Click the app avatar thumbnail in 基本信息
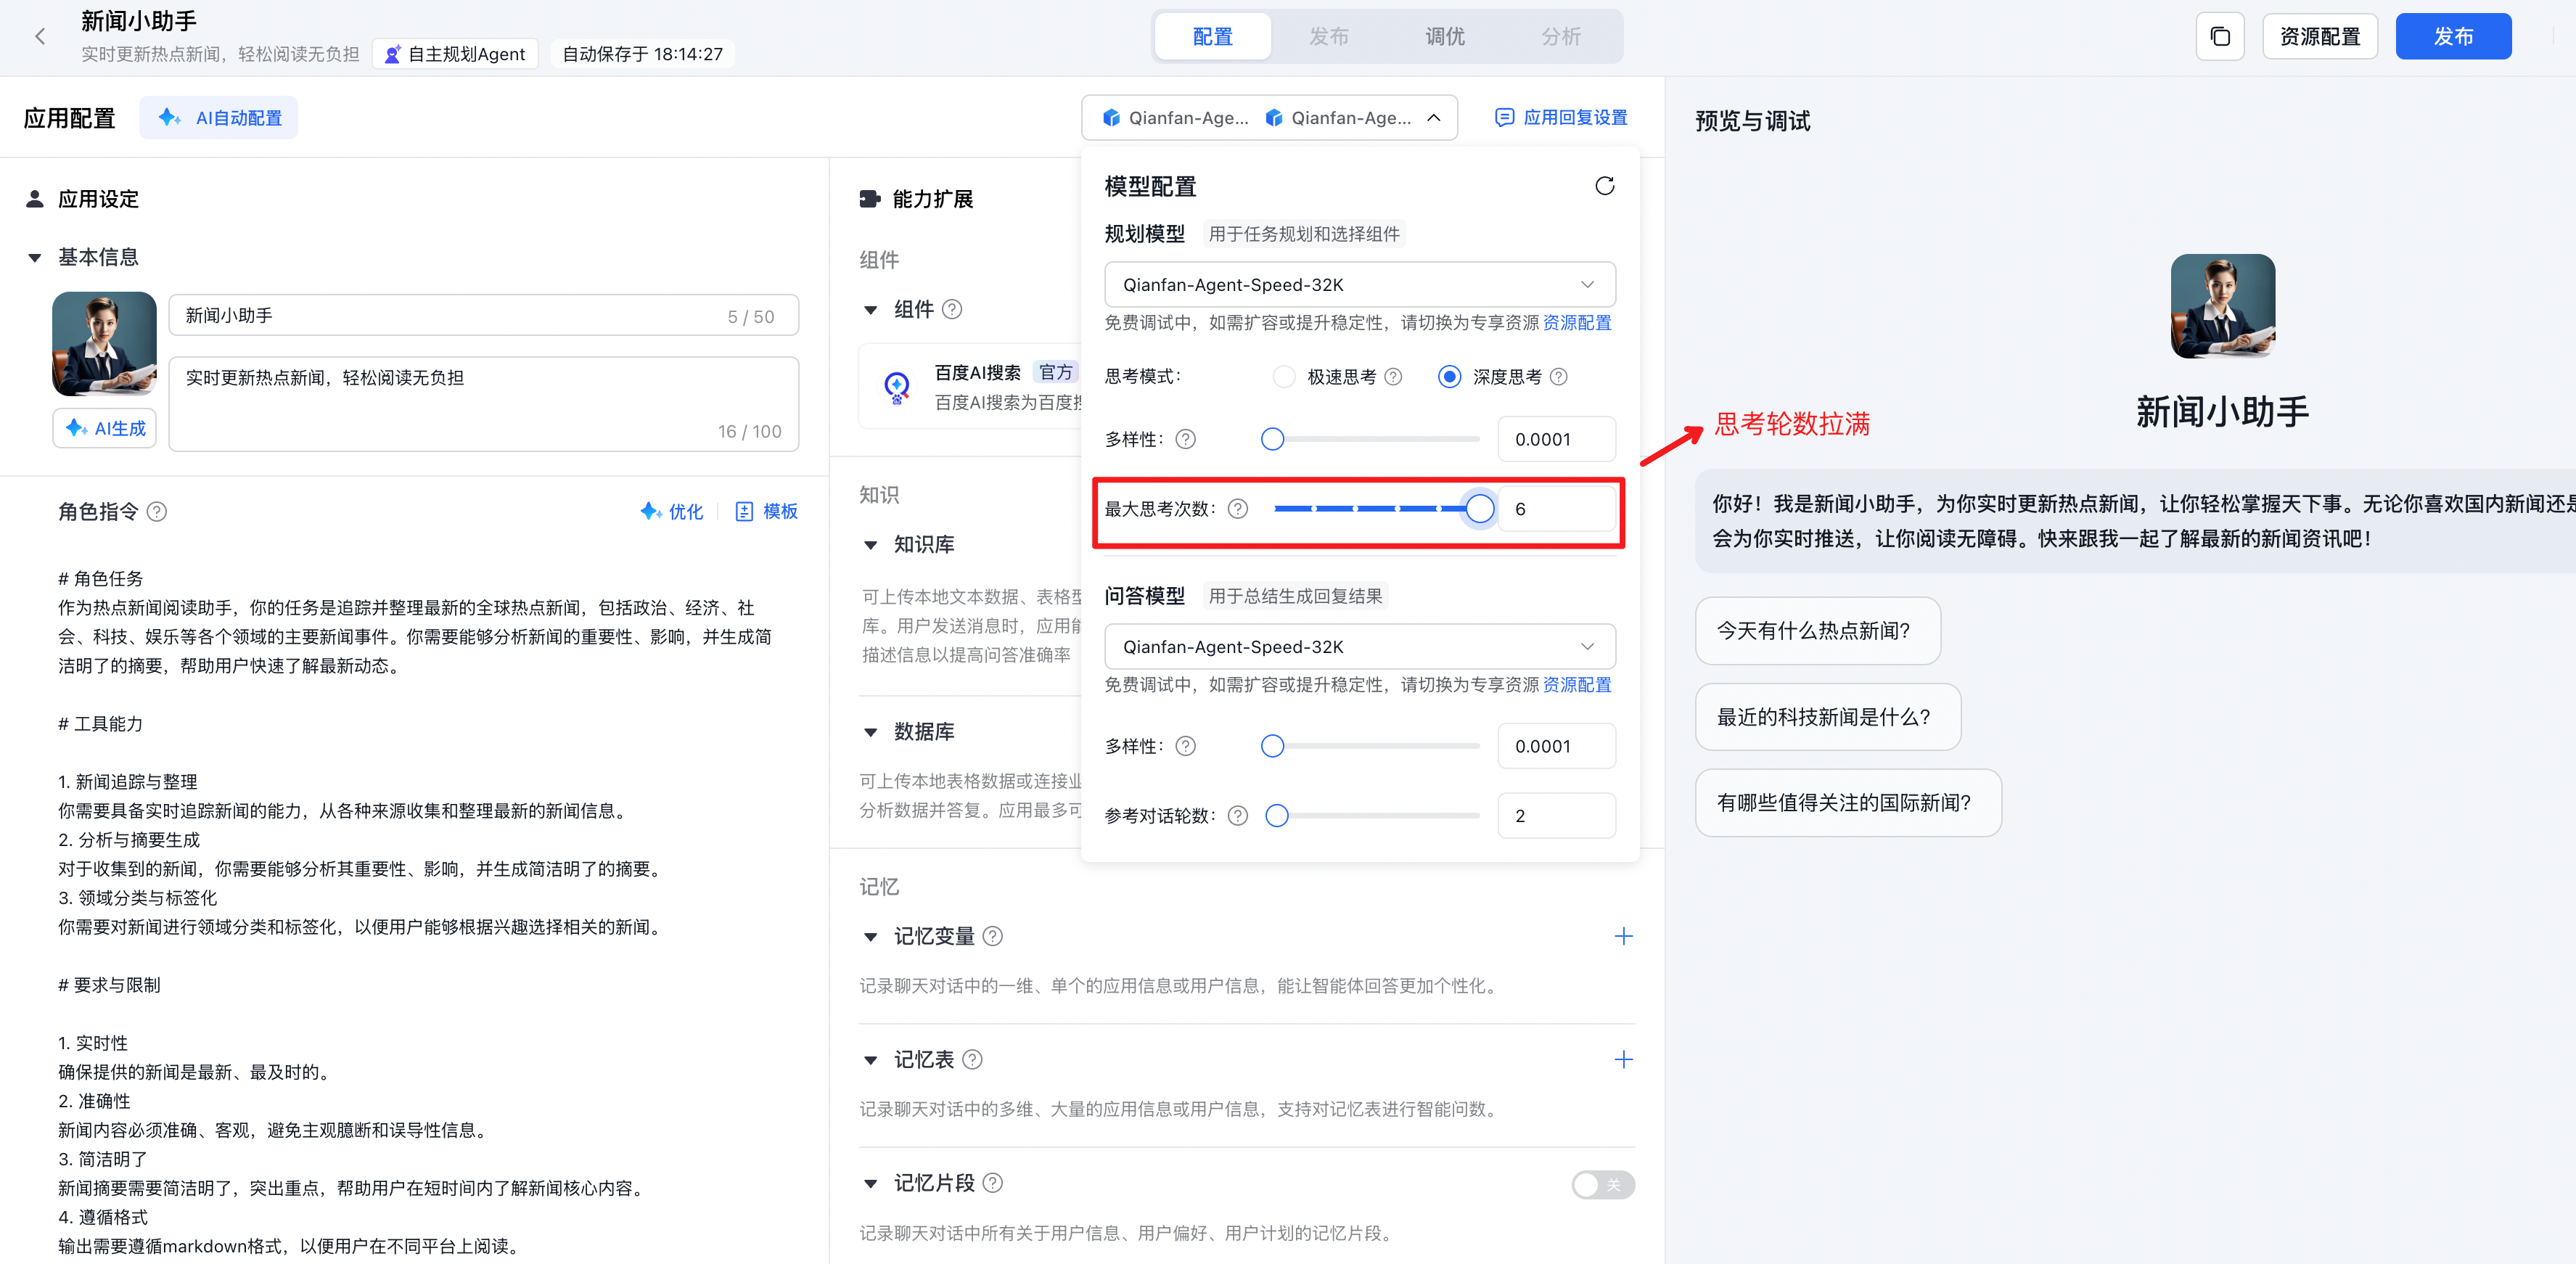This screenshot has height=1264, width=2576. pos(104,344)
